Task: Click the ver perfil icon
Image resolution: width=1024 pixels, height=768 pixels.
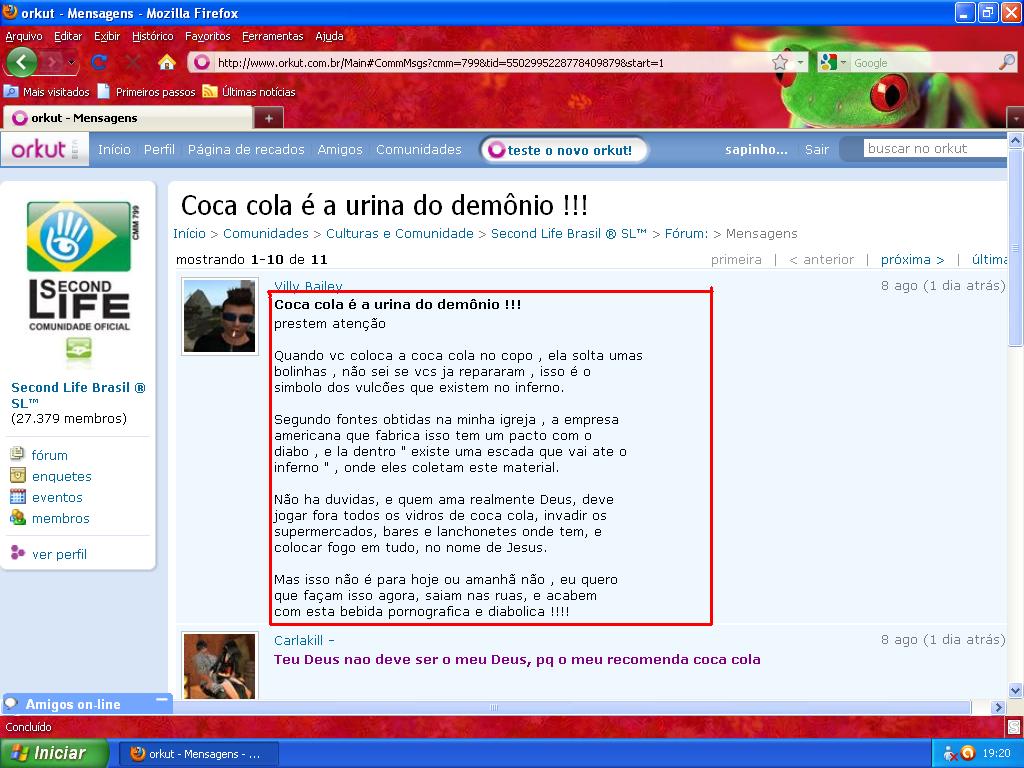Action: click(x=18, y=553)
